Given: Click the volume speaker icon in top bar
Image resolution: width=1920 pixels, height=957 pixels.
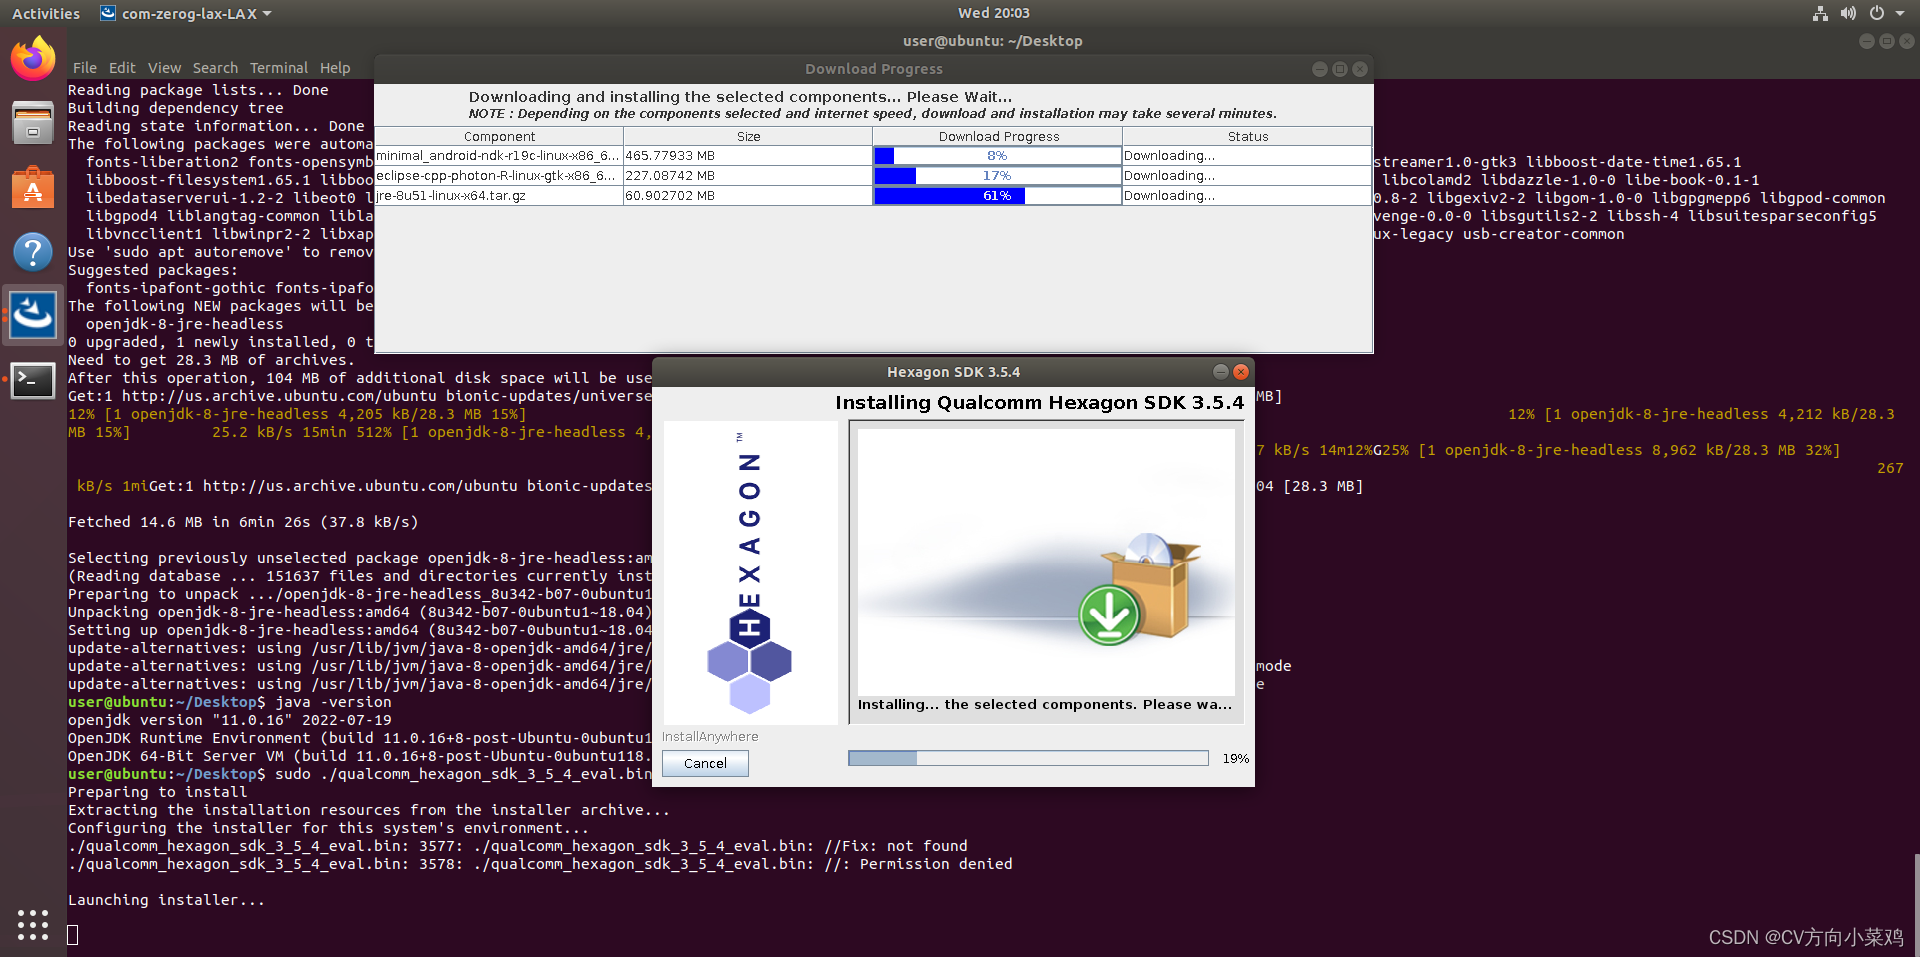Looking at the screenshot, I should (1848, 13).
